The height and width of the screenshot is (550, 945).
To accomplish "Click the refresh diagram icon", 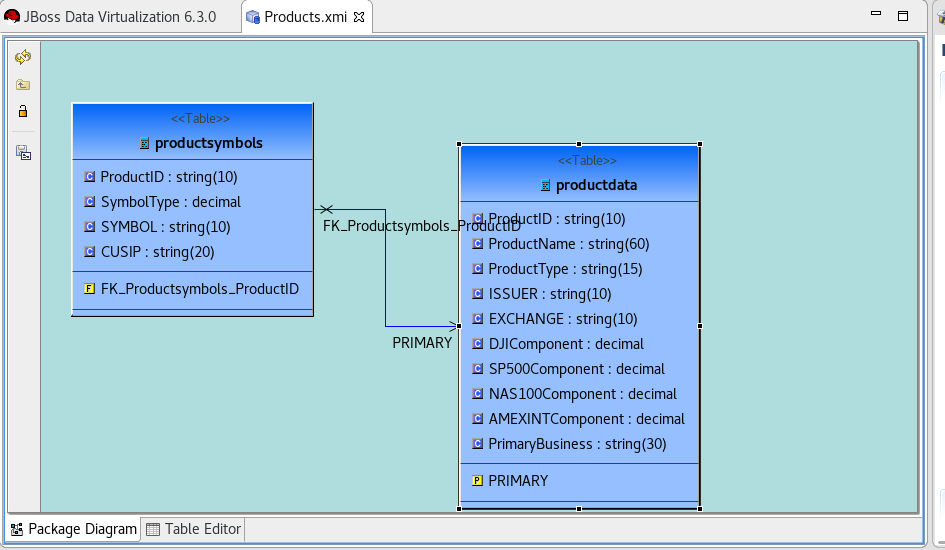I will pos(23,58).
